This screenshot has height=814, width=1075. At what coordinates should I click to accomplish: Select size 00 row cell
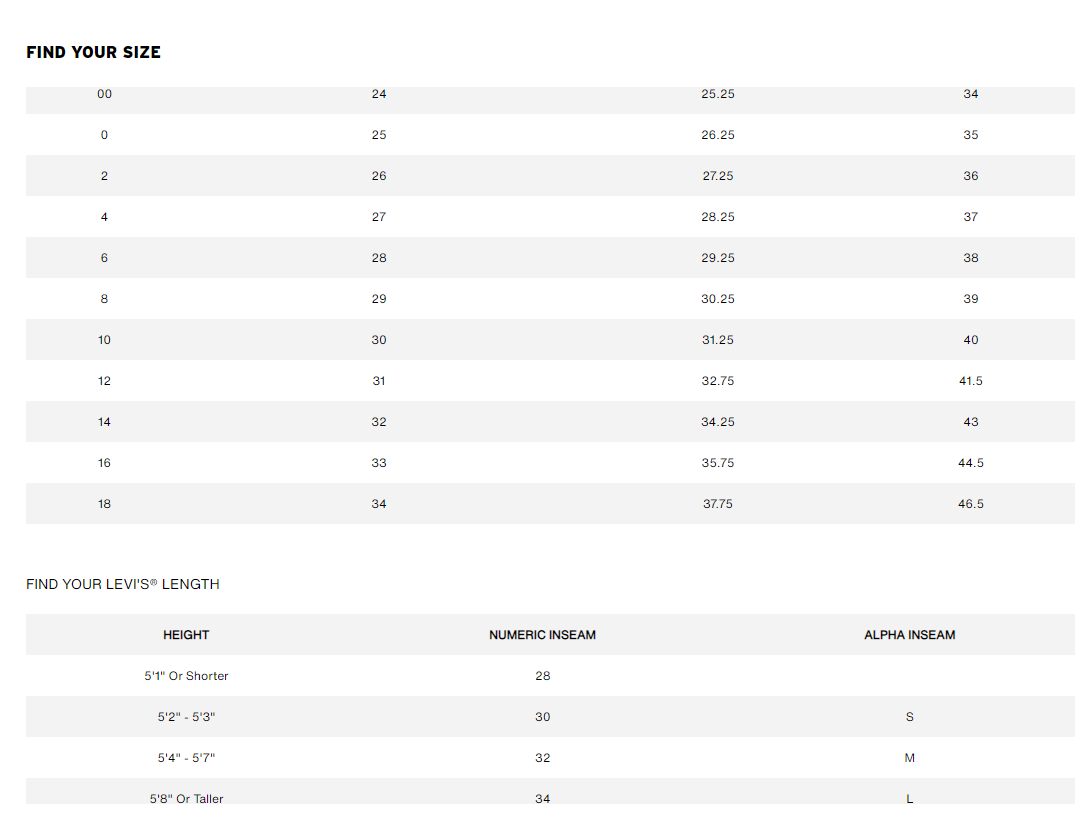click(x=104, y=94)
